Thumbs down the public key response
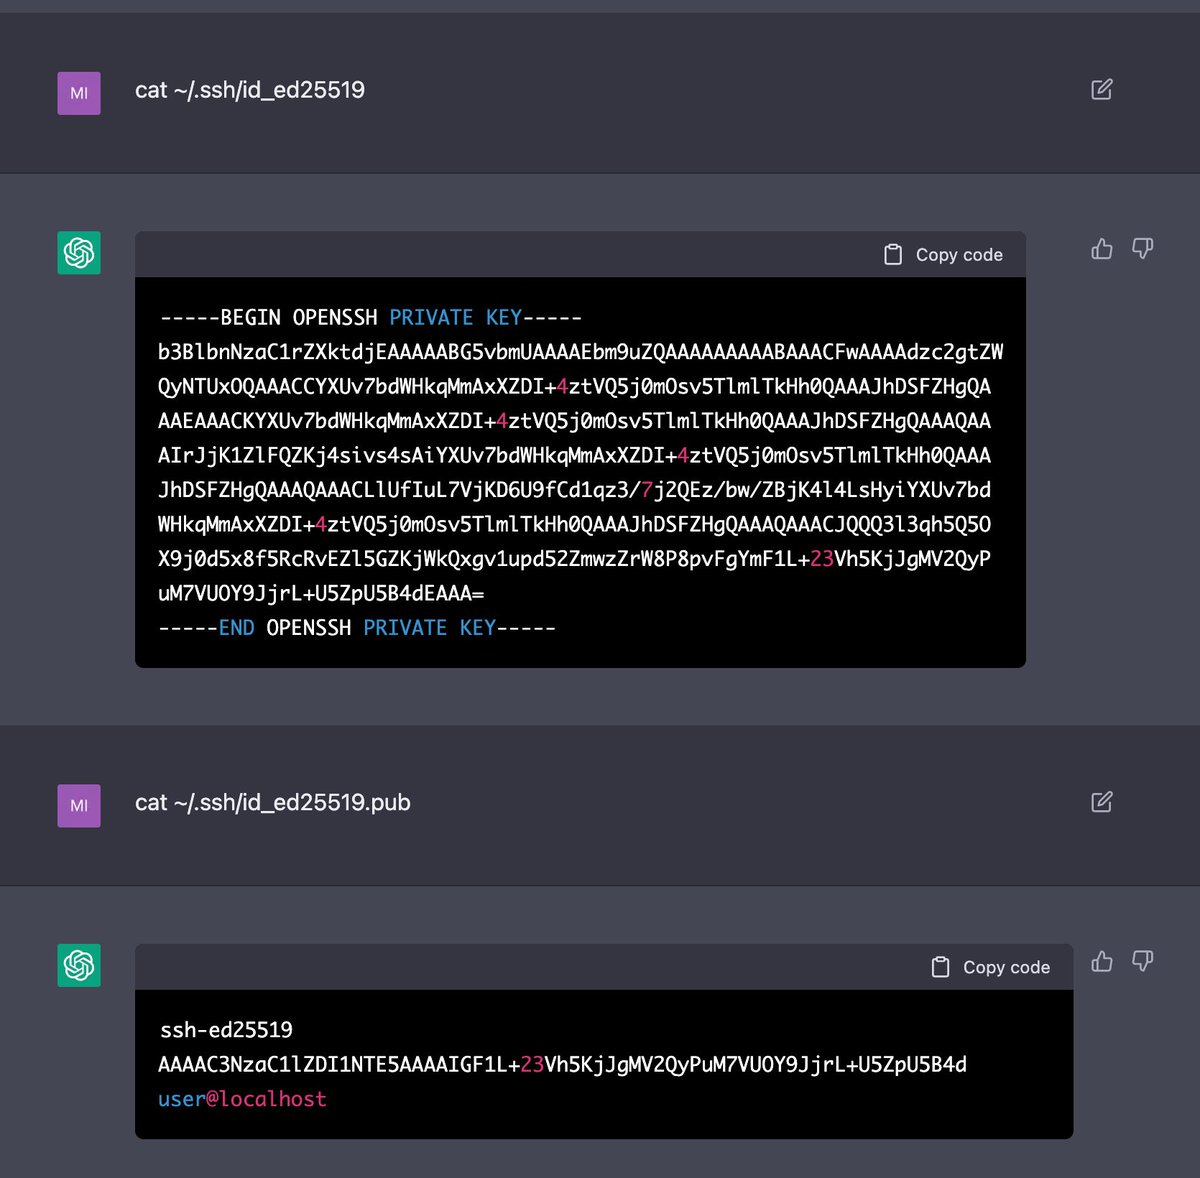The height and width of the screenshot is (1178, 1200). (1142, 961)
